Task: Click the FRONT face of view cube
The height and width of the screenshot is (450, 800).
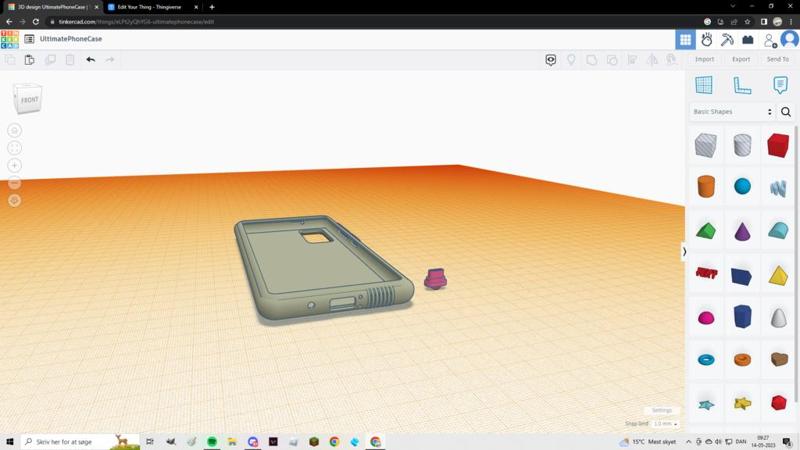Action: point(29,100)
